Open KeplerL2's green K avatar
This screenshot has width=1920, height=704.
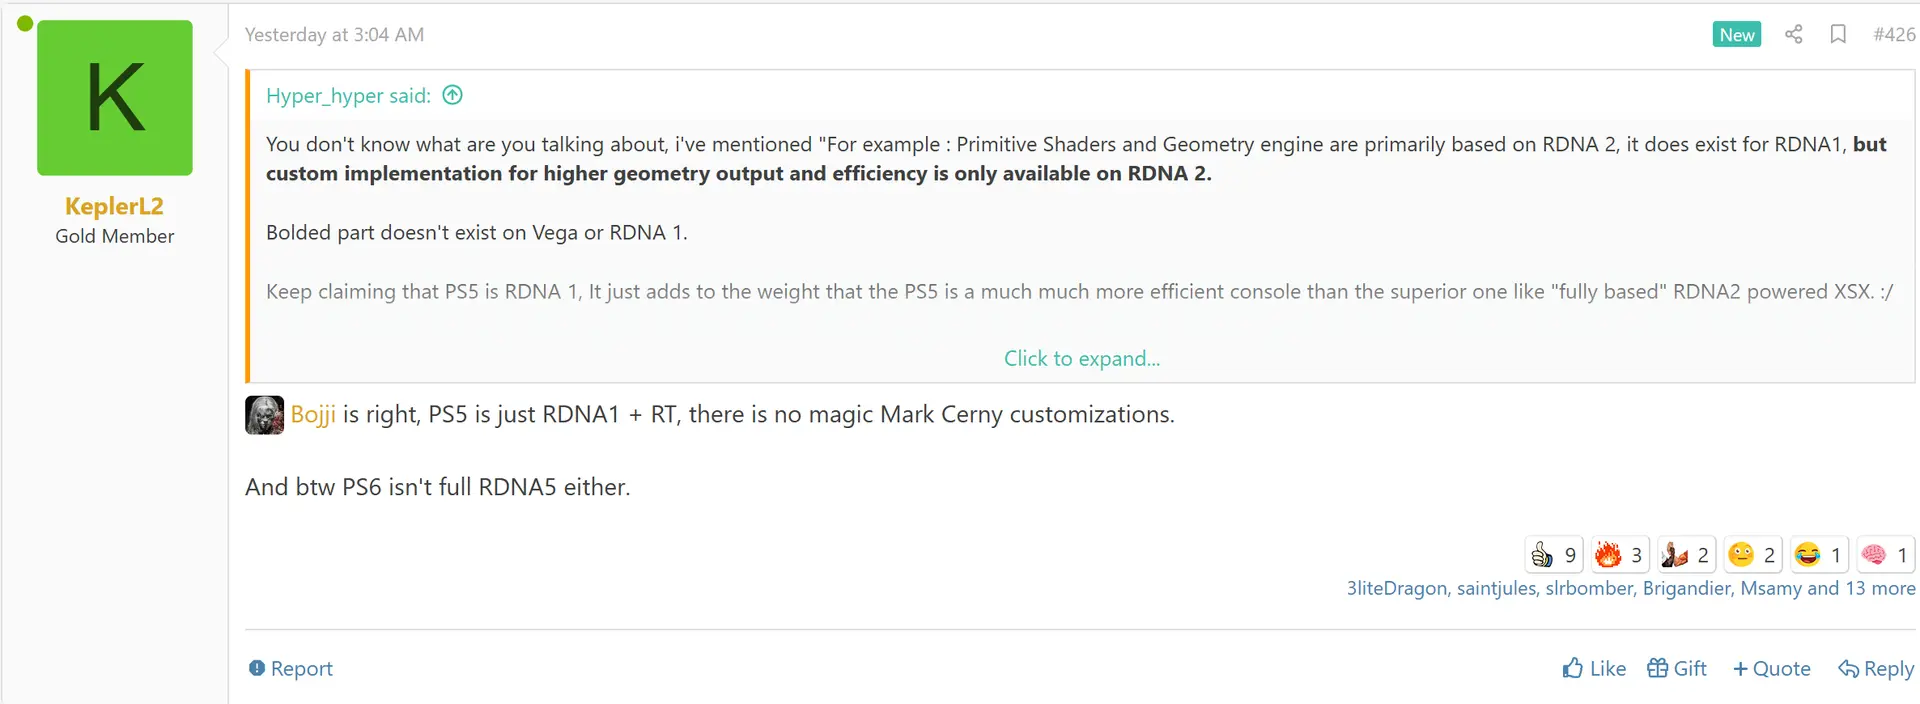[x=115, y=98]
